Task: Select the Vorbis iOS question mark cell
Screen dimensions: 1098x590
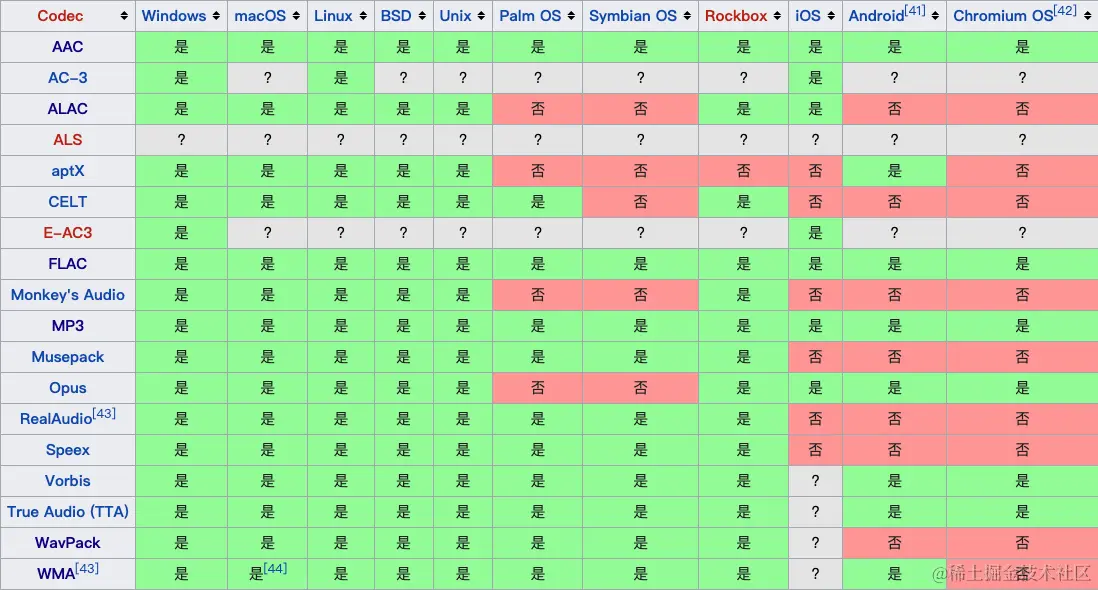Action: pyautogui.click(x=815, y=481)
